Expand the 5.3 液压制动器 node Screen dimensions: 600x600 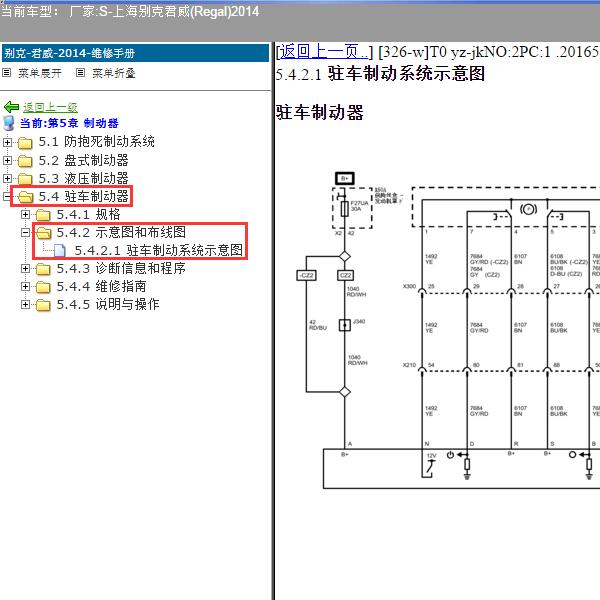point(7,178)
